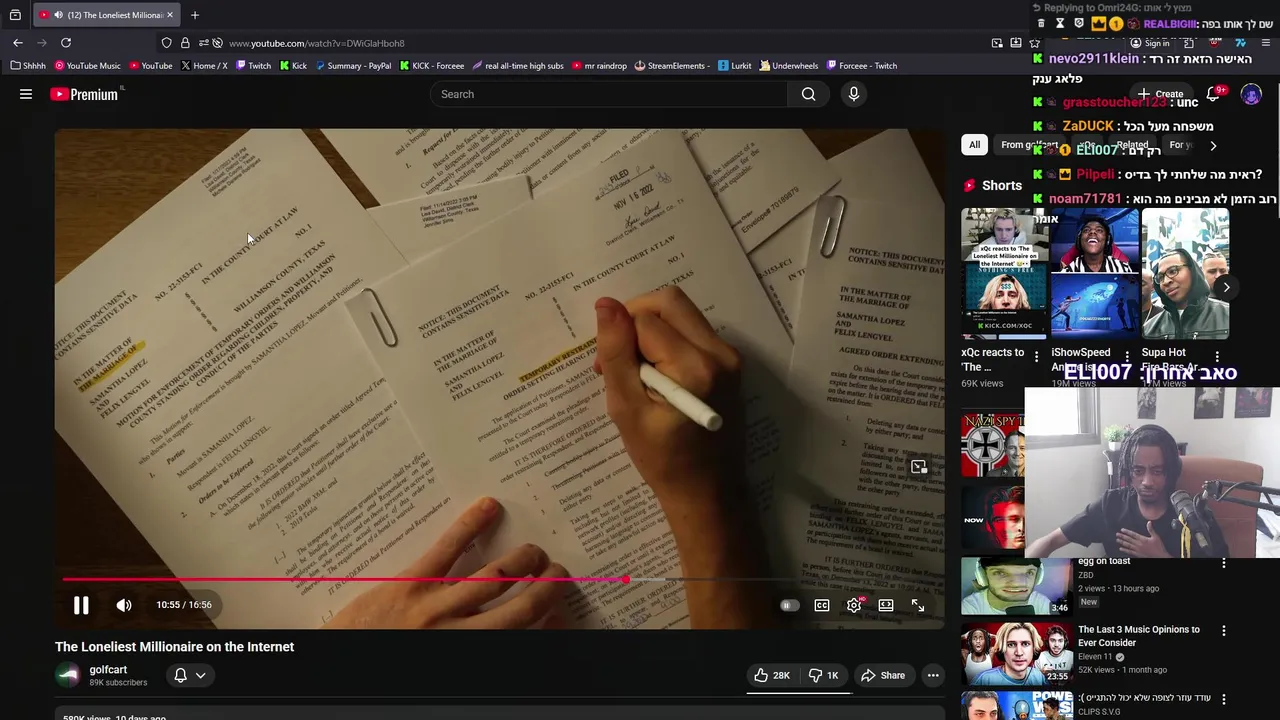Share this video

[x=883, y=675]
